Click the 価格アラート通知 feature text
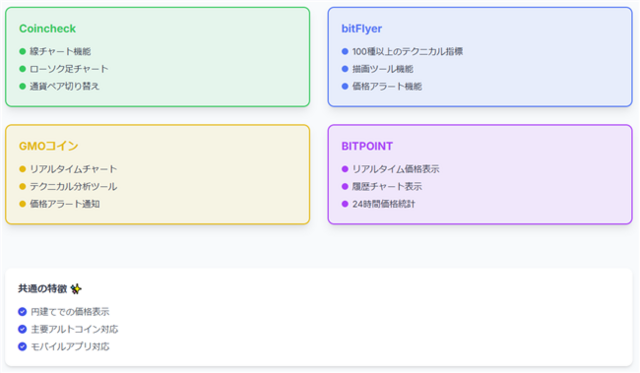The width and height of the screenshot is (640, 373). click(64, 204)
